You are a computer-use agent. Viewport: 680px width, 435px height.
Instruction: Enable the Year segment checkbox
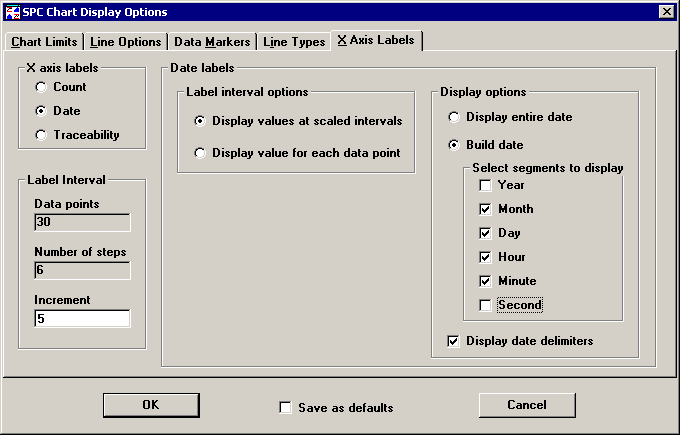(x=485, y=185)
